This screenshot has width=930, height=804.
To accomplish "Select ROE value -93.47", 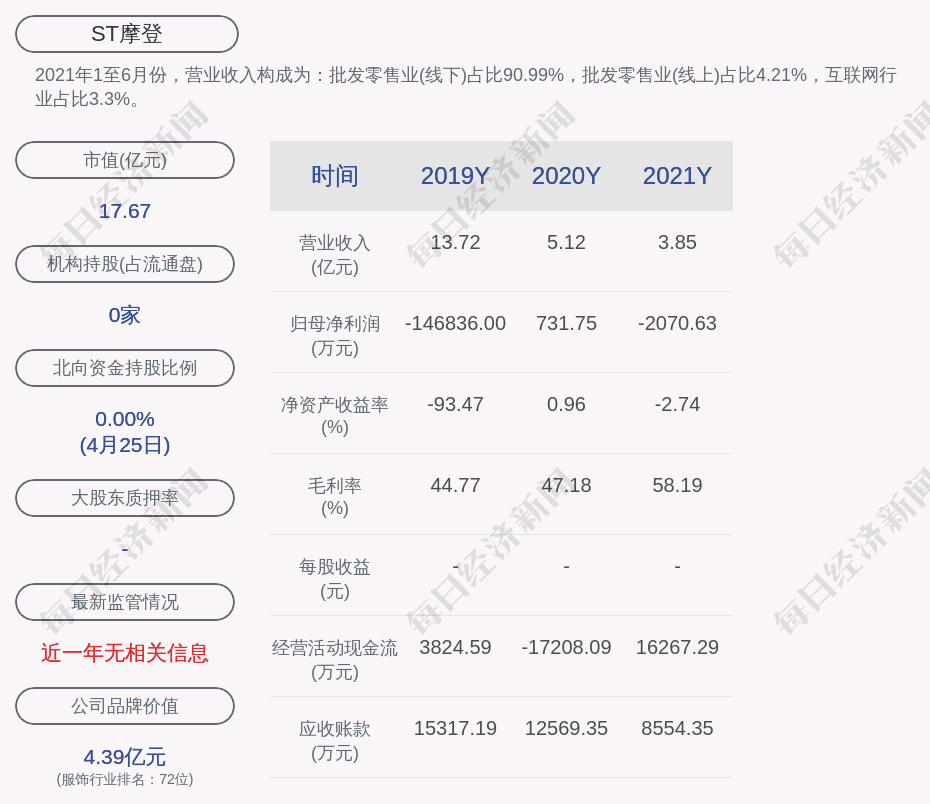I will point(455,404).
